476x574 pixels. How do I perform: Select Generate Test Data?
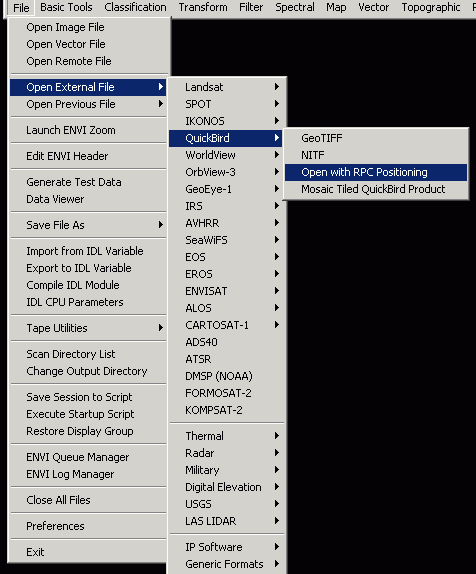[88, 182]
